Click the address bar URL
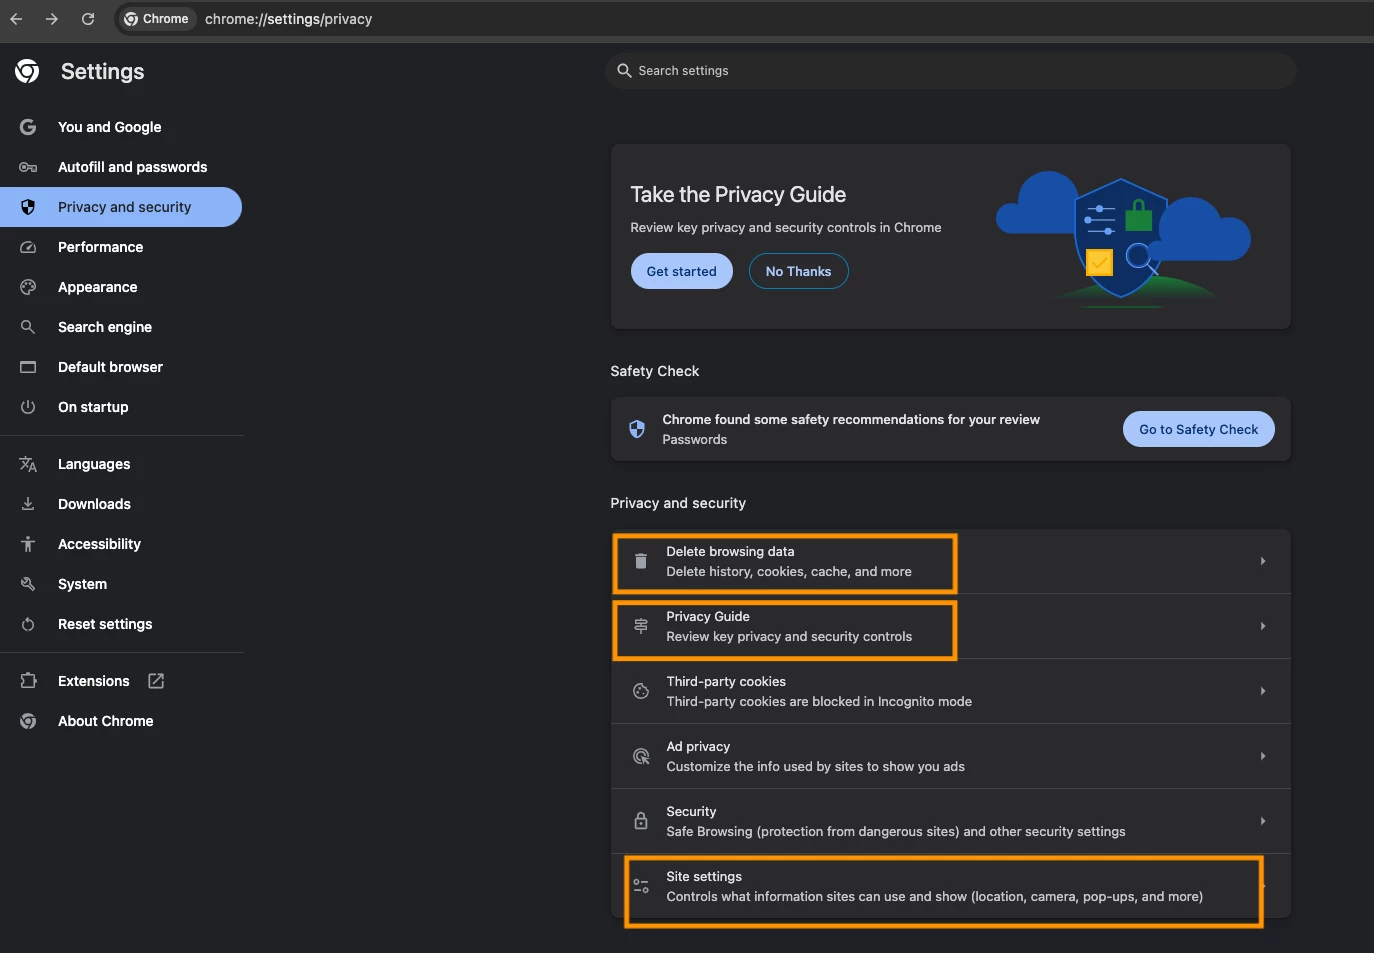1374x953 pixels. 288,19
